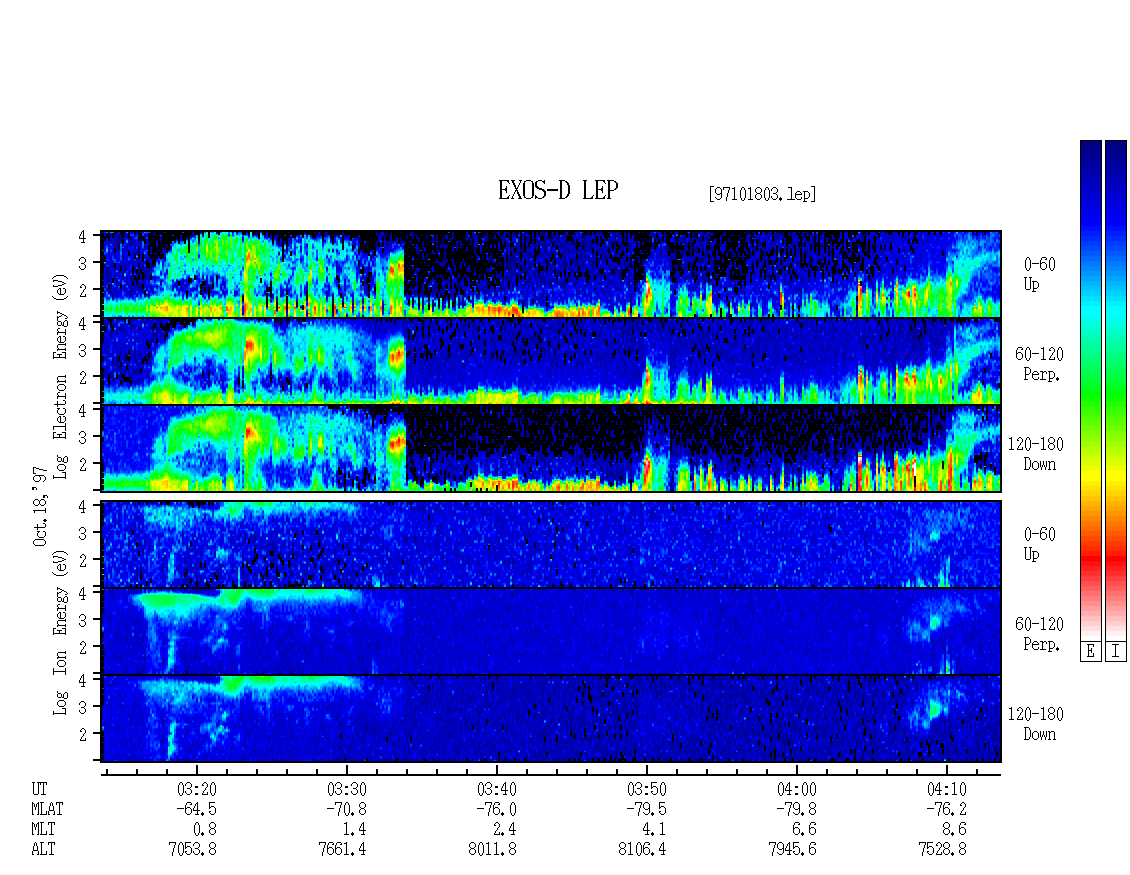Click the Log Ion Energy (eV) axis label

[x=61, y=632]
